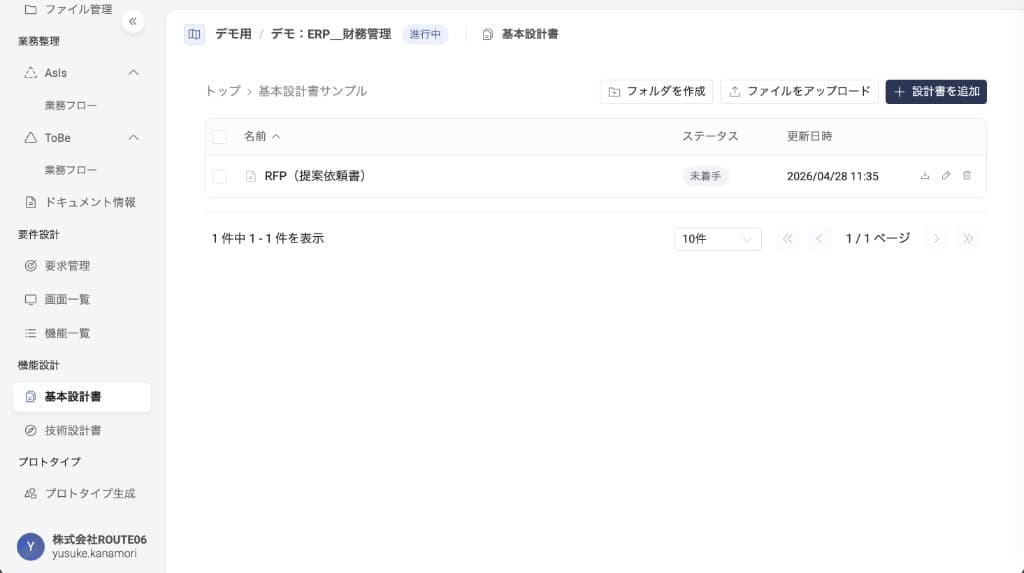Open プロトタイプ生成 in sidebar

tap(81, 494)
